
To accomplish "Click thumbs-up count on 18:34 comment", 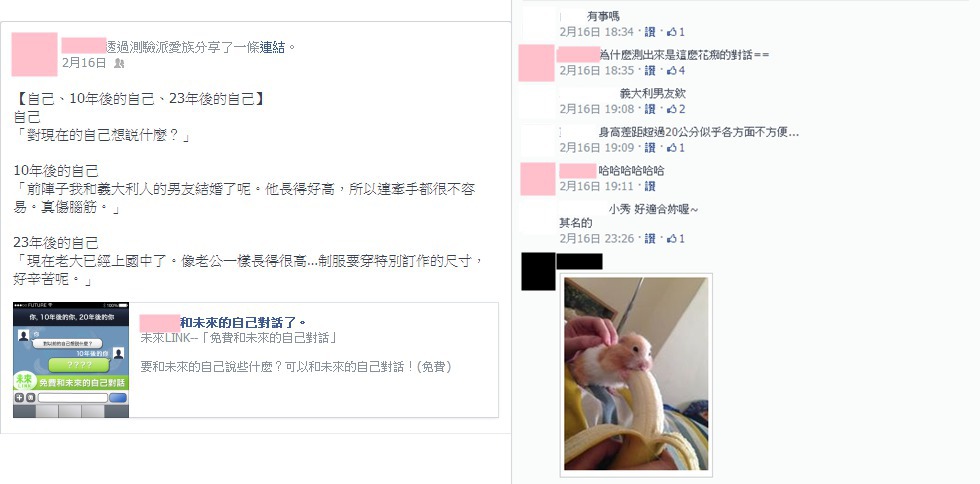I will coord(676,32).
